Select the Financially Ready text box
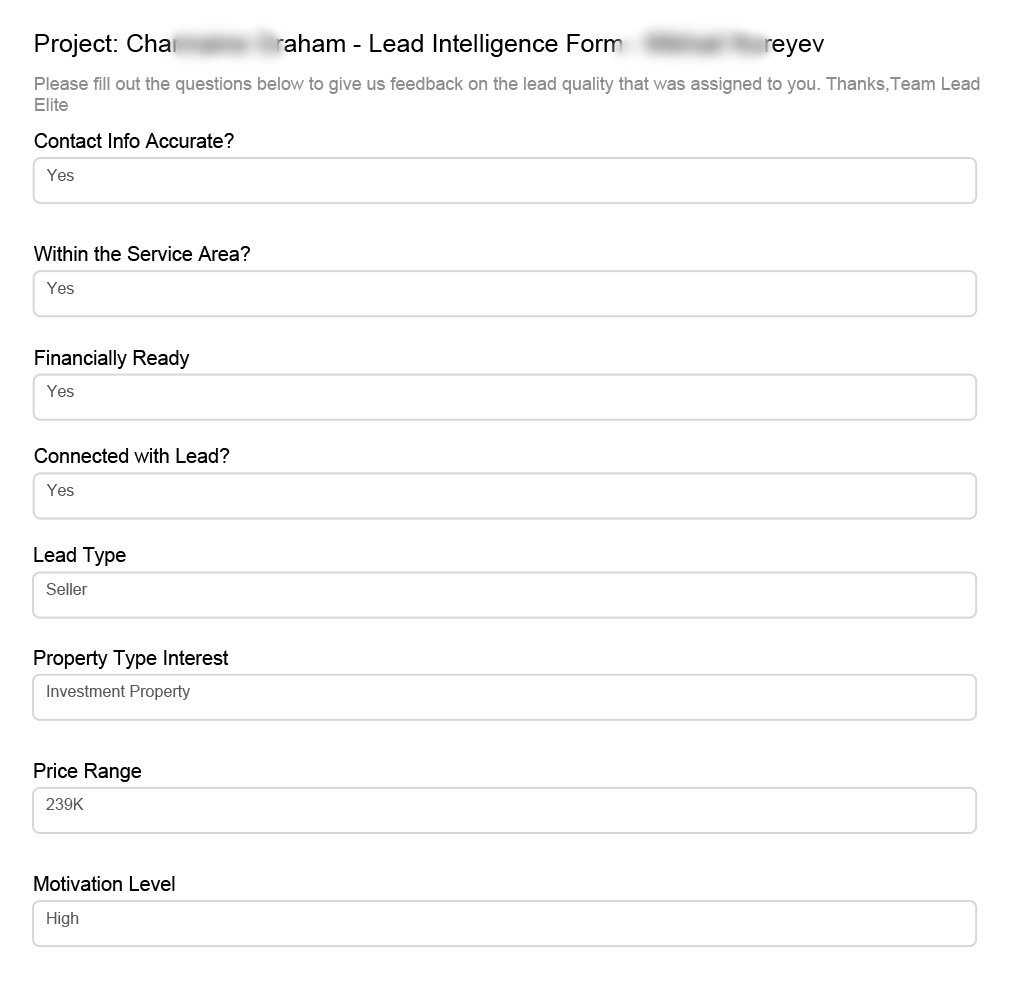Image resolution: width=1024 pixels, height=990 pixels. (504, 397)
